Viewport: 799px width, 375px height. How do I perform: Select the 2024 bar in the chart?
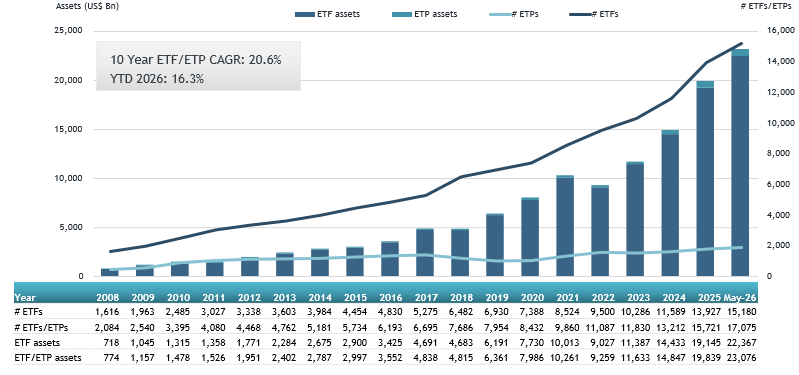(x=670, y=203)
